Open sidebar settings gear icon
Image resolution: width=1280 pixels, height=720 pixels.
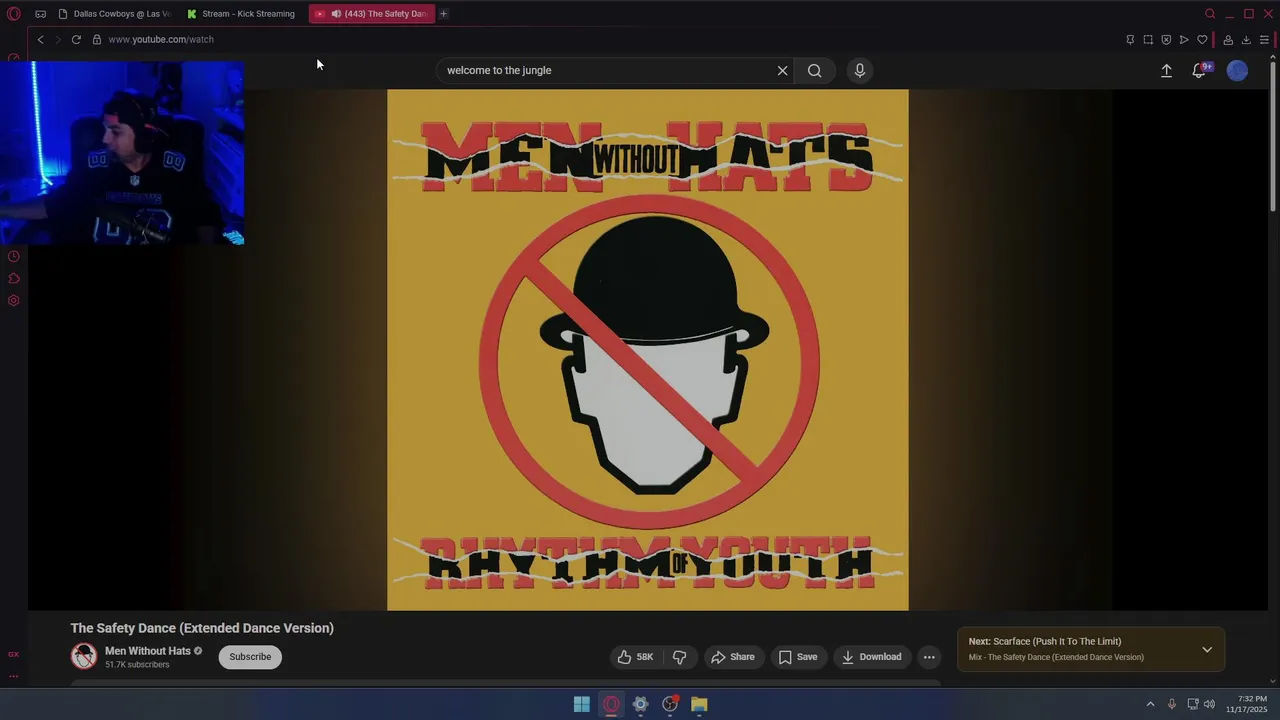pyautogui.click(x=13, y=300)
